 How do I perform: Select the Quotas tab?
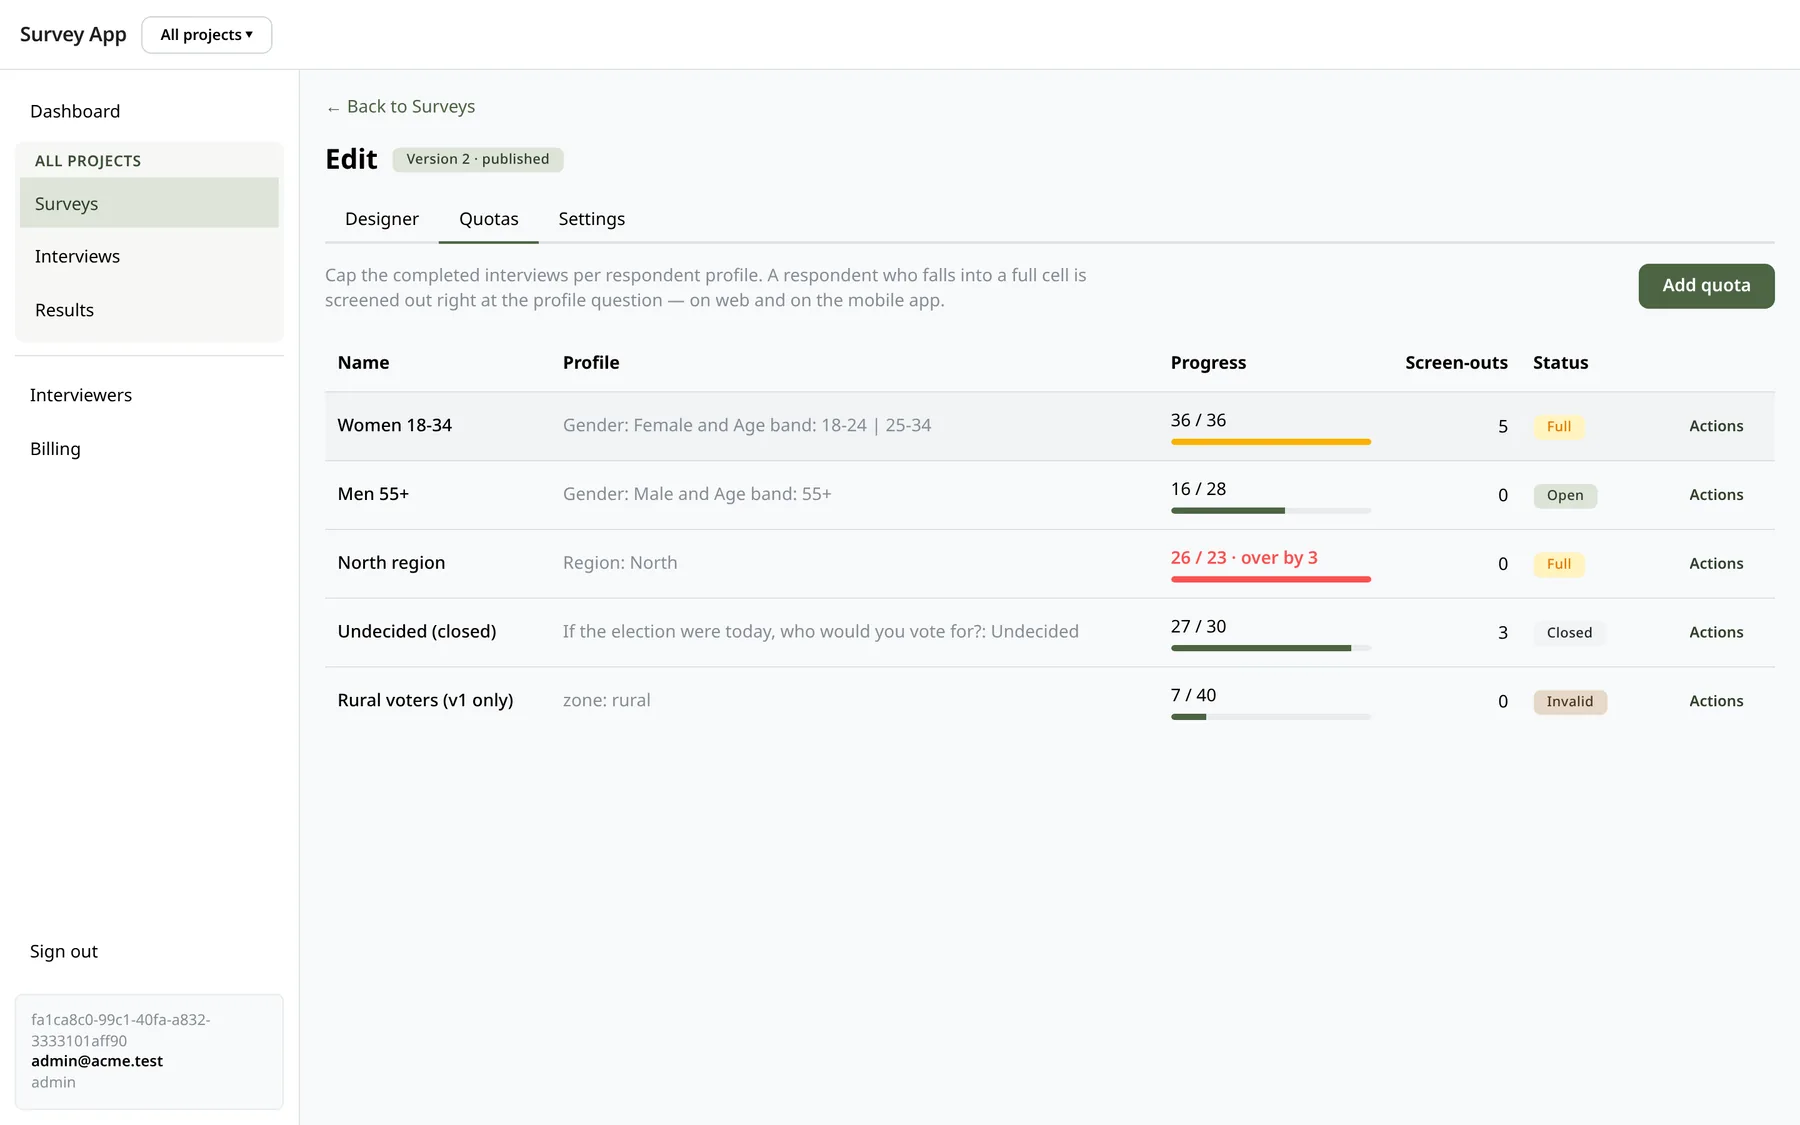point(489,219)
